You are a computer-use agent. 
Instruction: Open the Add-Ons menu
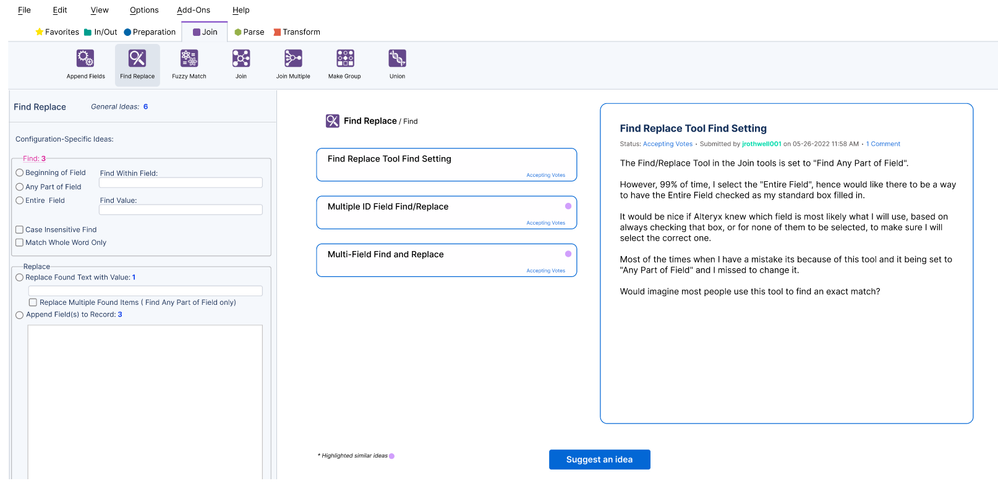(x=193, y=10)
